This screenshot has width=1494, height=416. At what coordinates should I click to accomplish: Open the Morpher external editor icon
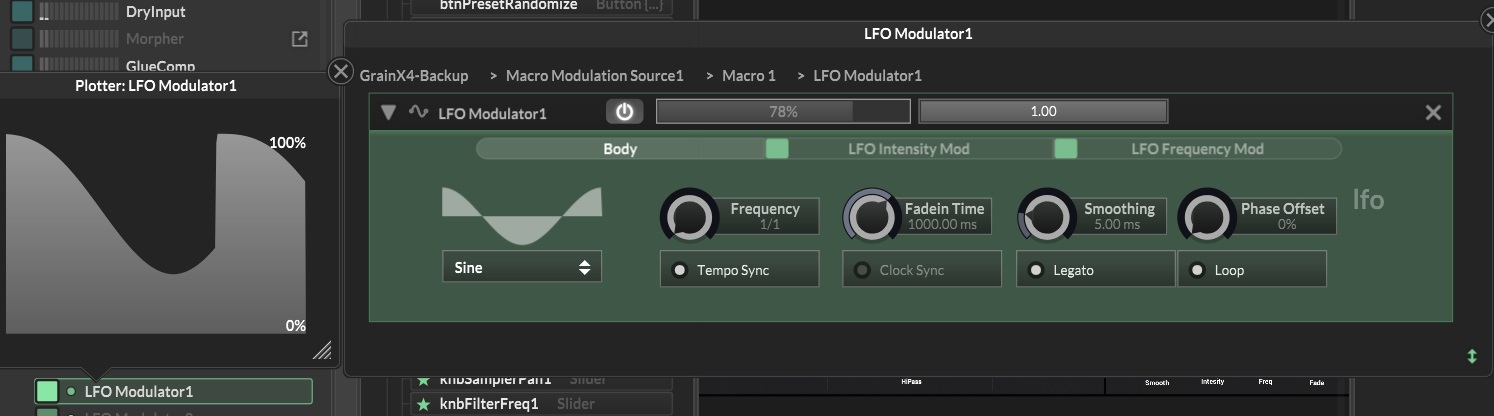299,39
